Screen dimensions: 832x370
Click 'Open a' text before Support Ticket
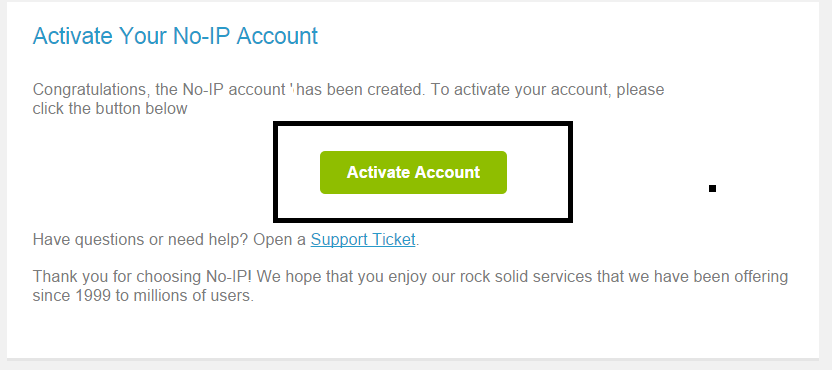click(x=279, y=240)
